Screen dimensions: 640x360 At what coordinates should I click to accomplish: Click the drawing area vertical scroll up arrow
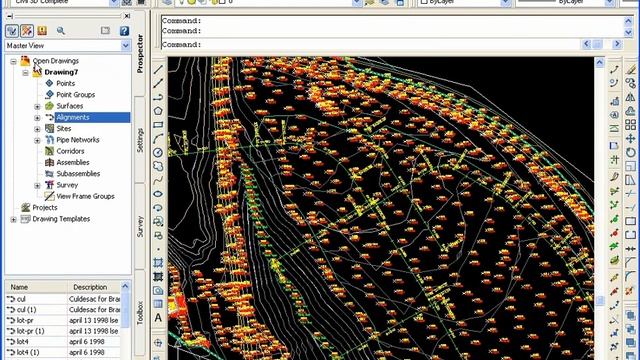coord(599,62)
